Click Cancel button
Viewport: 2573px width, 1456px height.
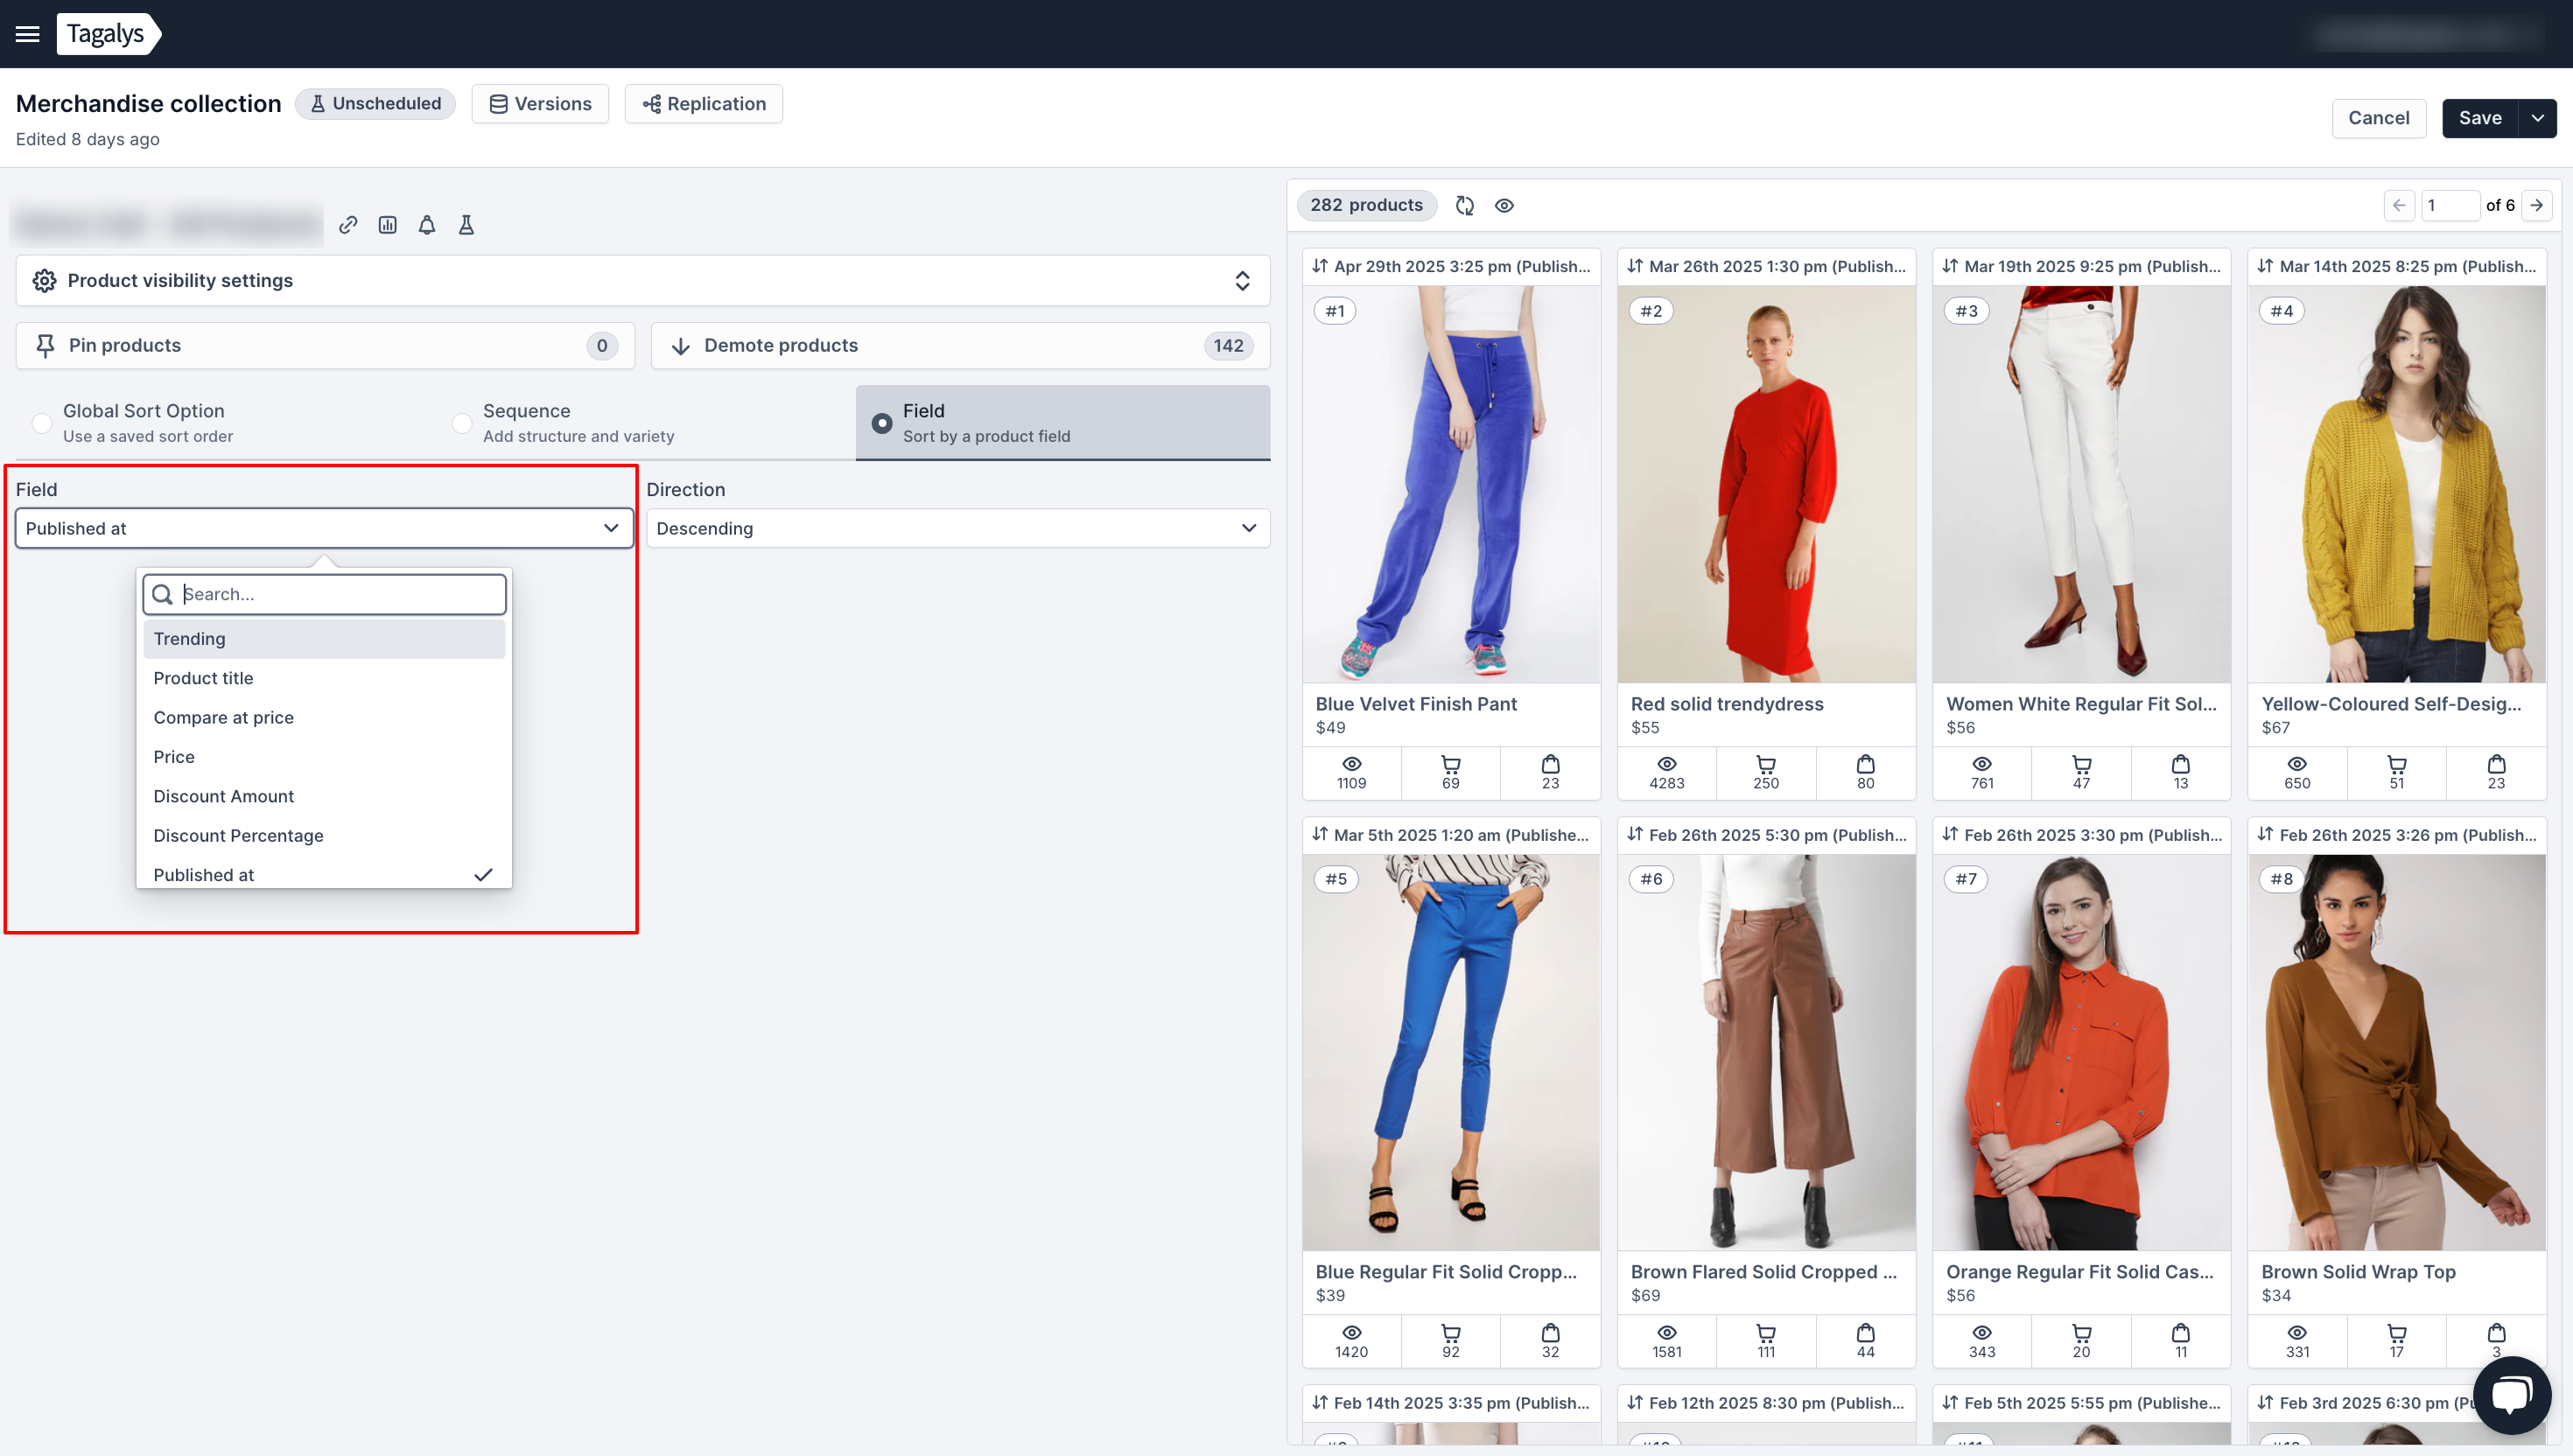pos(2378,118)
